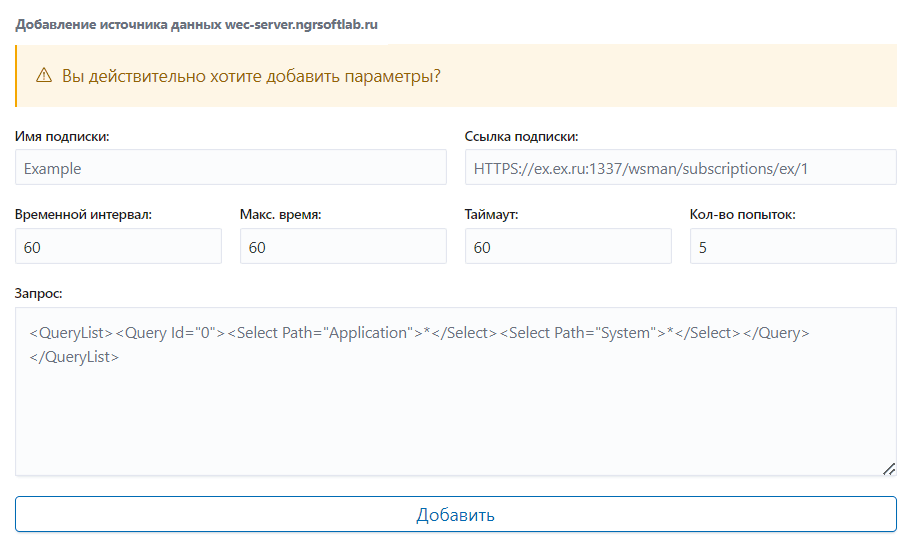Focus the 'Ссылка подписки' URL input field
The image size is (911, 545).
(680, 167)
